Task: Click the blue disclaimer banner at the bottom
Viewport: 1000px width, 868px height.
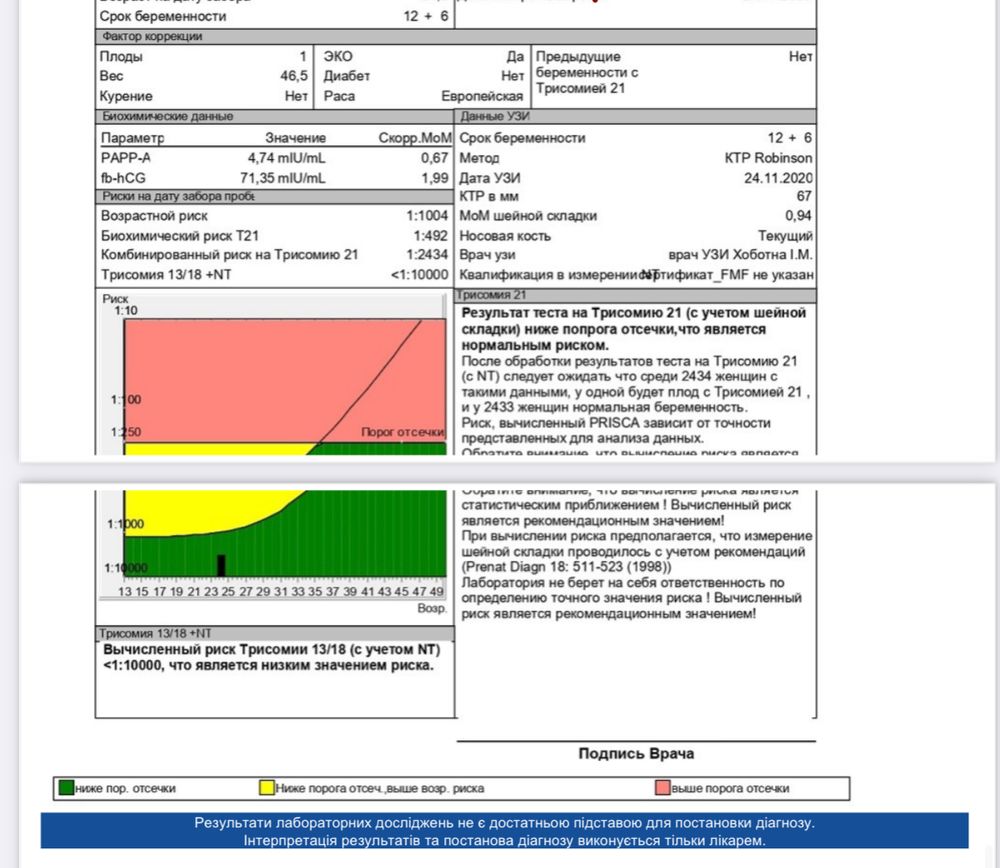Action: (x=504, y=831)
